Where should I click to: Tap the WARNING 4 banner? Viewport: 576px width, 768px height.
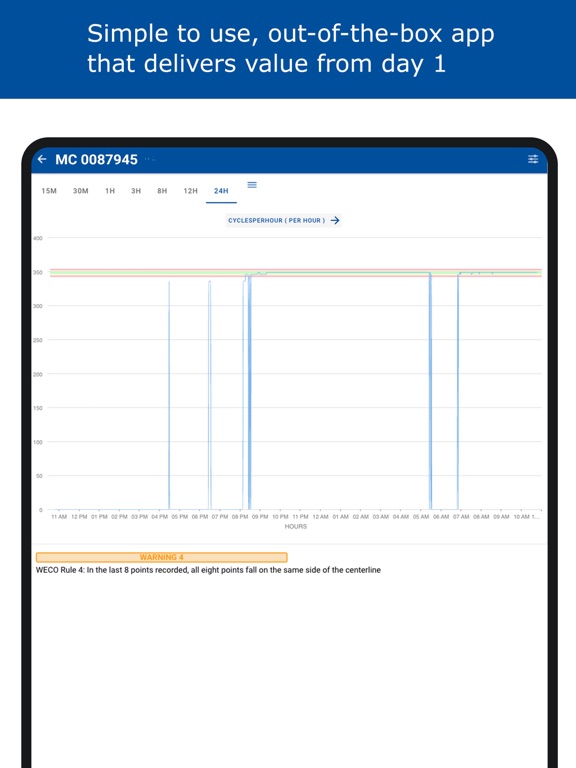pyautogui.click(x=162, y=557)
